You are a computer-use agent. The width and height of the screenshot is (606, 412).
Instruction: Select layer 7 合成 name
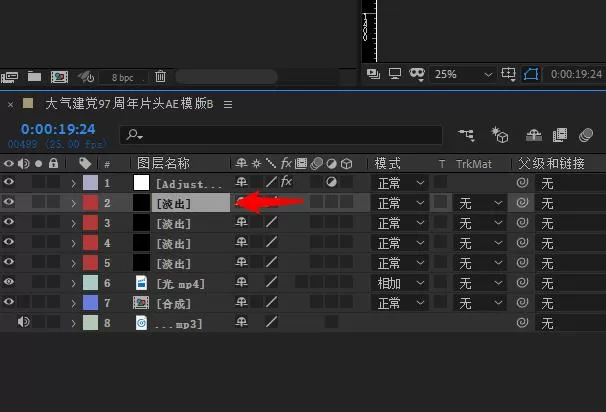(x=174, y=304)
